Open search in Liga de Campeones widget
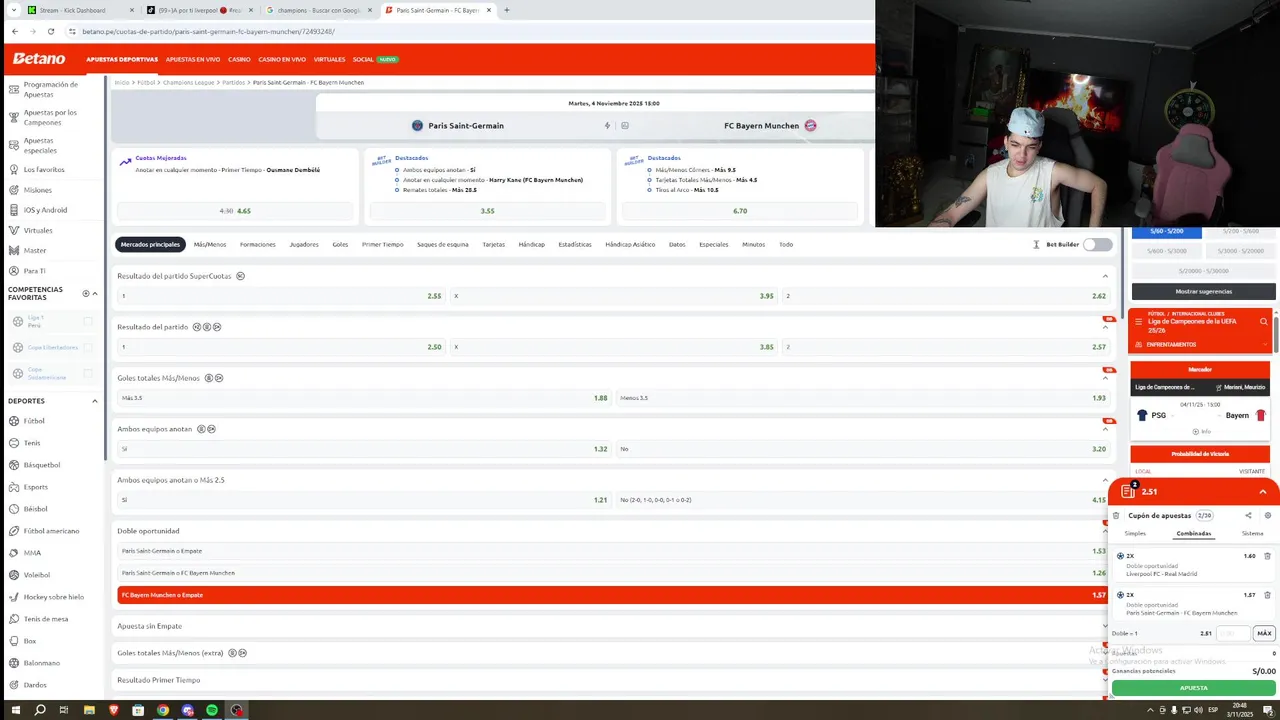1280x720 pixels. coord(1264,321)
